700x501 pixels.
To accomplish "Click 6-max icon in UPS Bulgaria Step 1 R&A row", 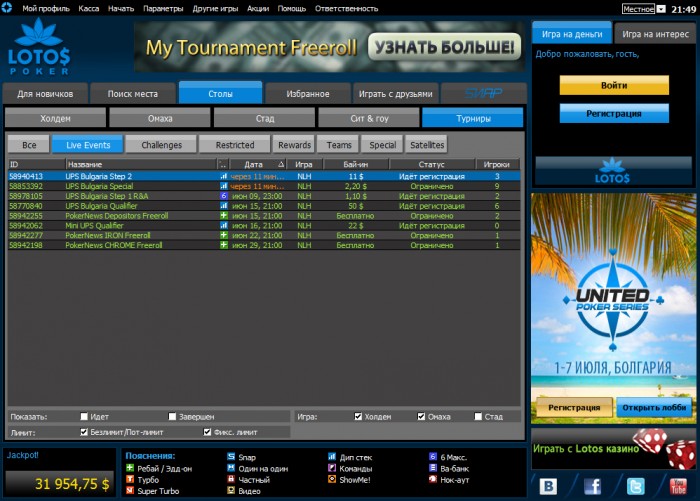I will pyautogui.click(x=224, y=196).
